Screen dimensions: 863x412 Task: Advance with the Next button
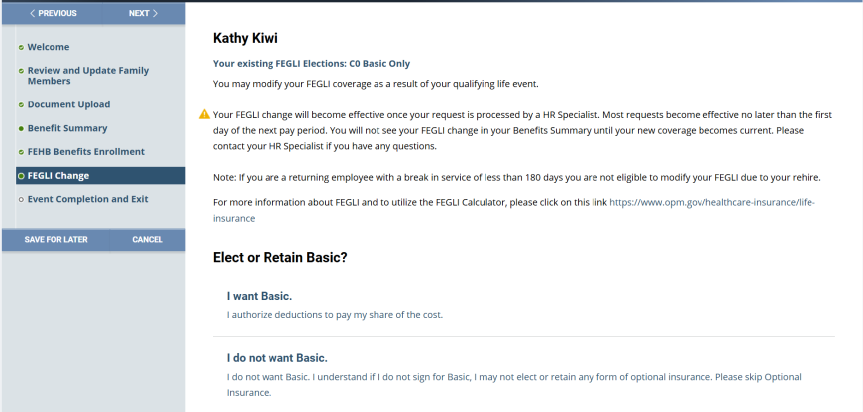point(143,13)
